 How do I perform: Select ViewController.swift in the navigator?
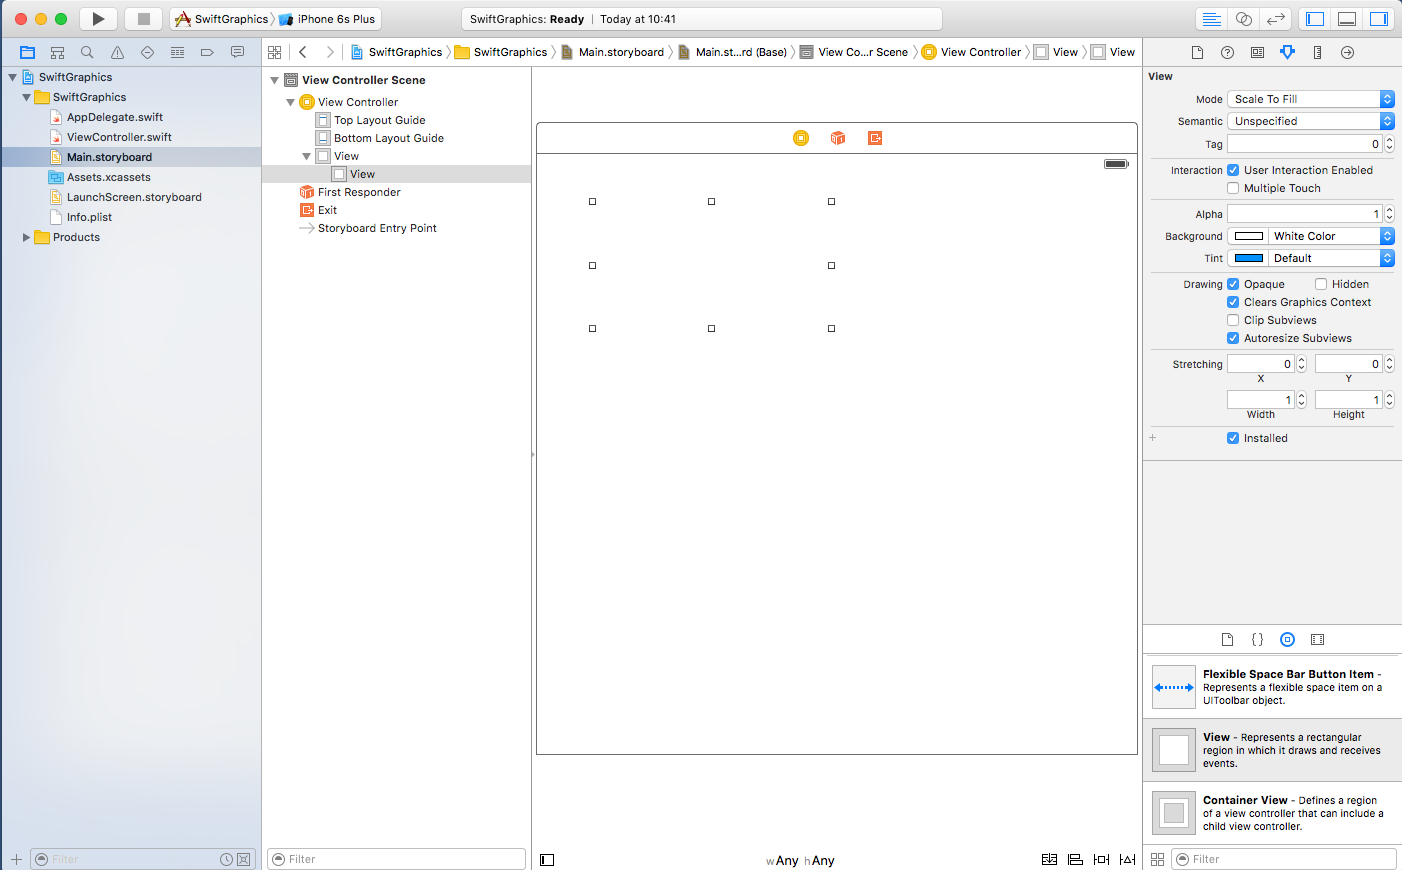pos(119,137)
